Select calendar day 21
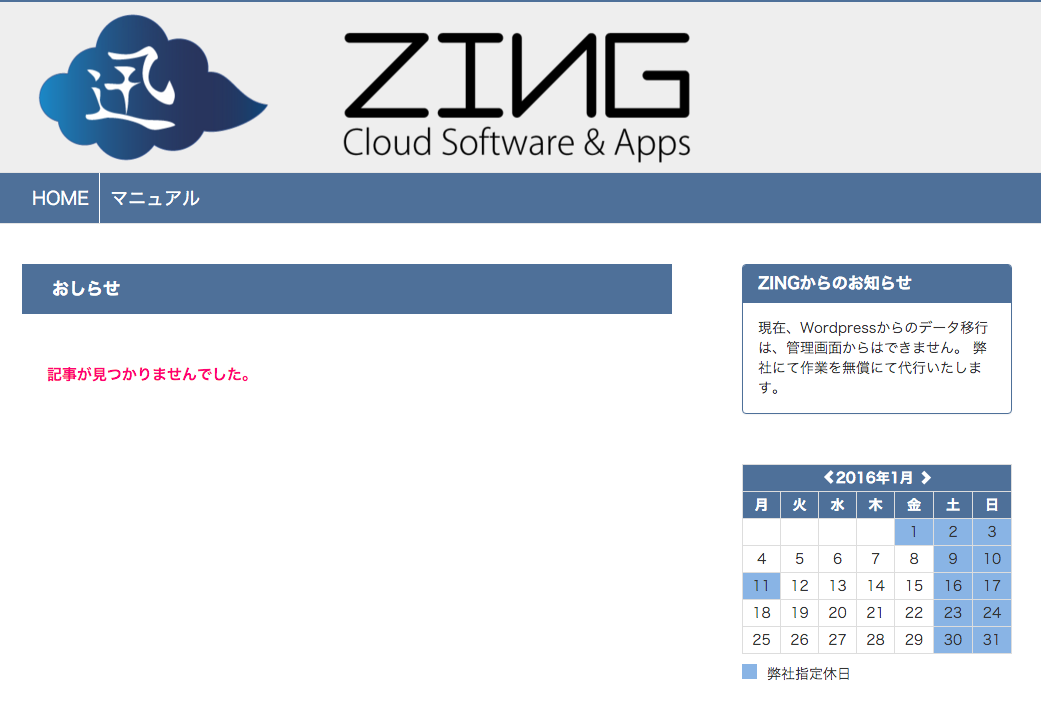This screenshot has height=715, width=1041. coord(876,613)
